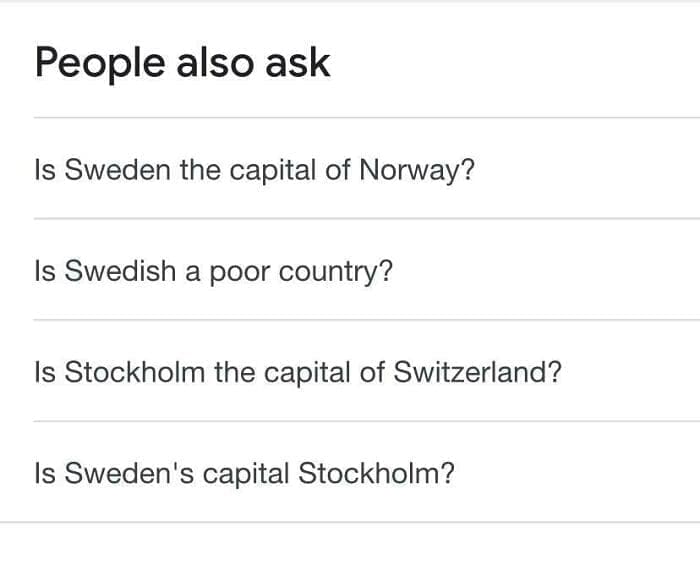
Task: Click the word 'Sweden' in first question
Action: point(117,170)
